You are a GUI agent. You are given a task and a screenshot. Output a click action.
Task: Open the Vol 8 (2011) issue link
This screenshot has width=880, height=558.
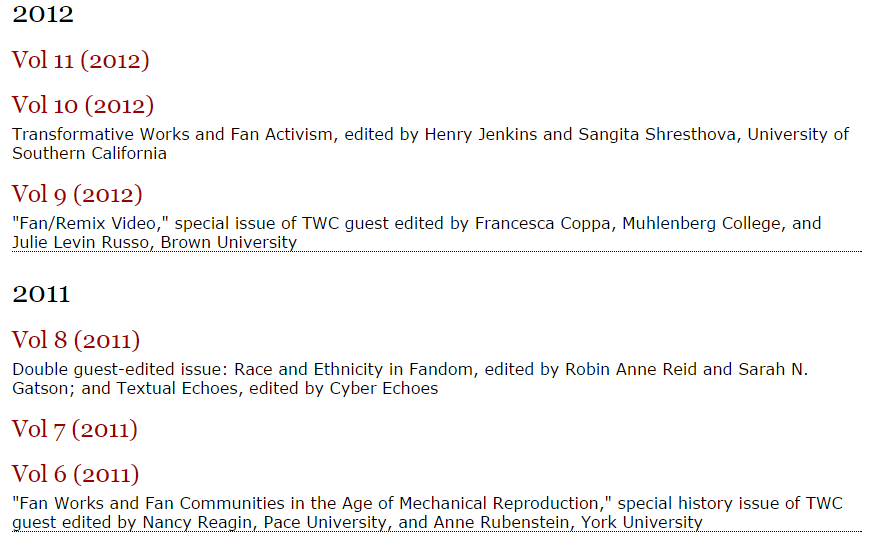coord(75,340)
